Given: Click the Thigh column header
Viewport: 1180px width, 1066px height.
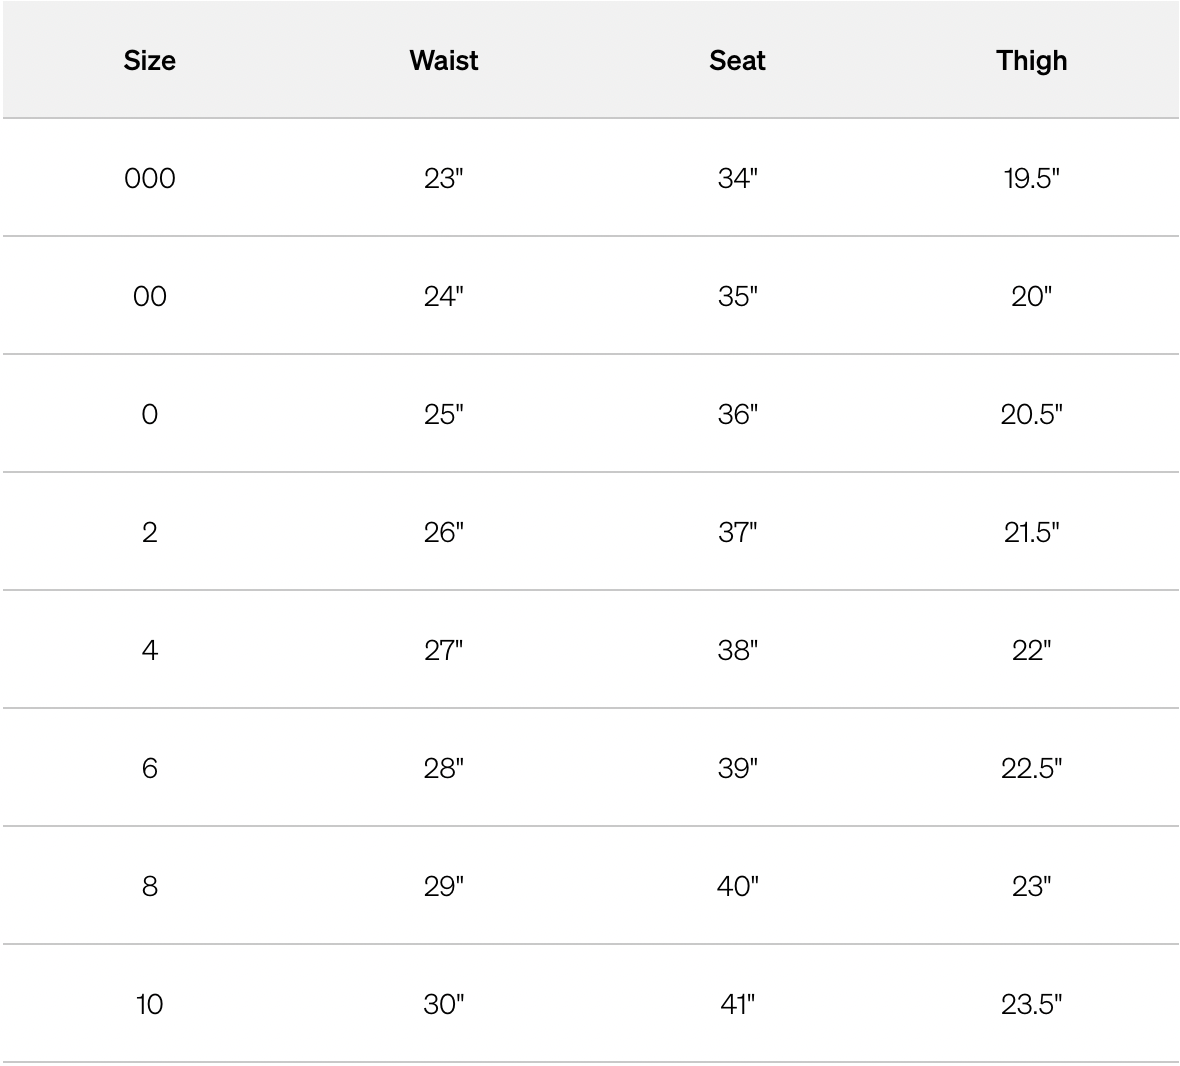Looking at the screenshot, I should coord(1031,61).
